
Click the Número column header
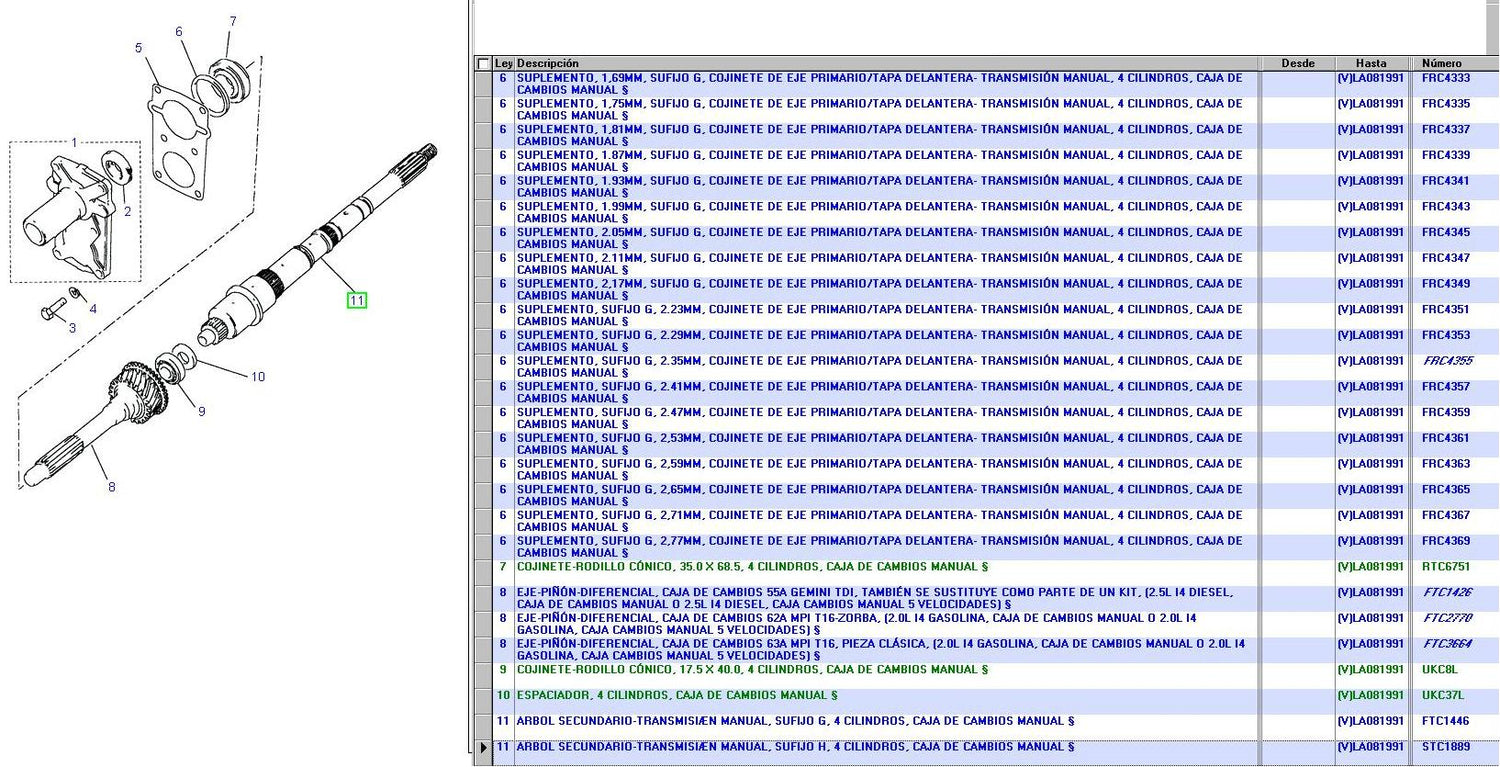tap(1441, 64)
